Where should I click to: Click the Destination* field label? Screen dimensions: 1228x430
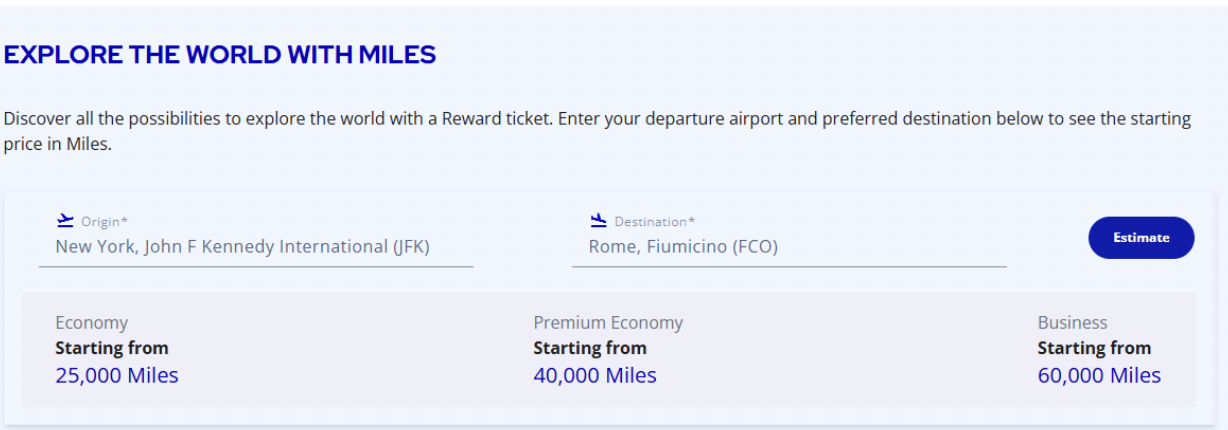(654, 222)
